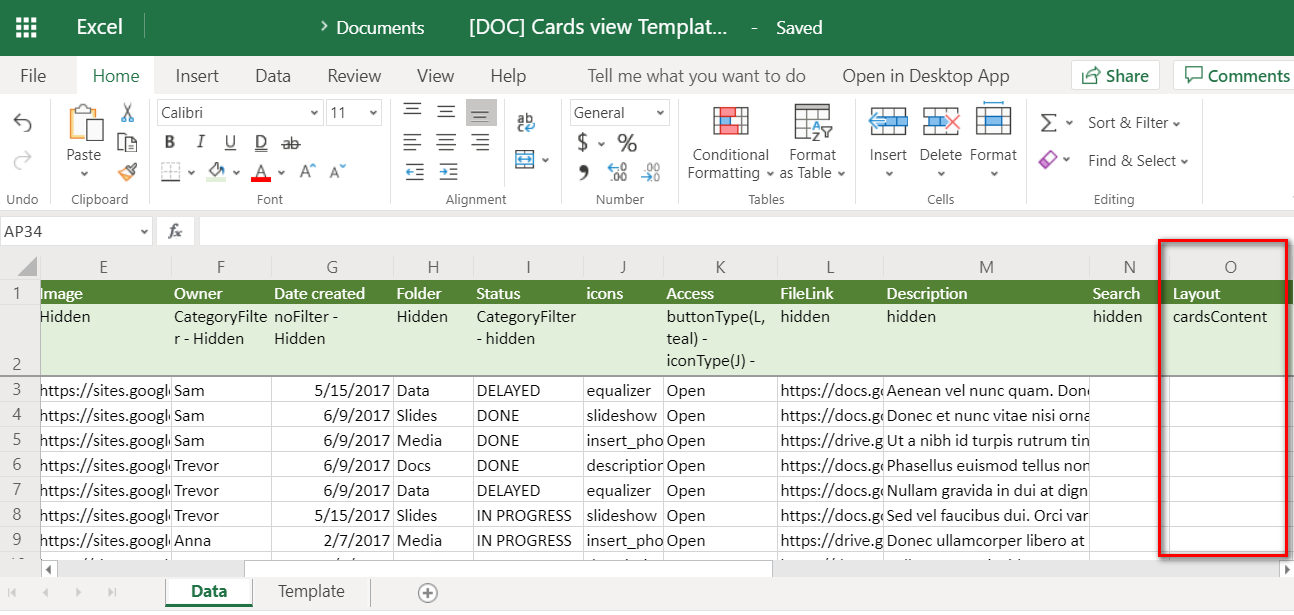Toggle Align Left for cell text
The height and width of the screenshot is (615, 1294).
point(412,143)
